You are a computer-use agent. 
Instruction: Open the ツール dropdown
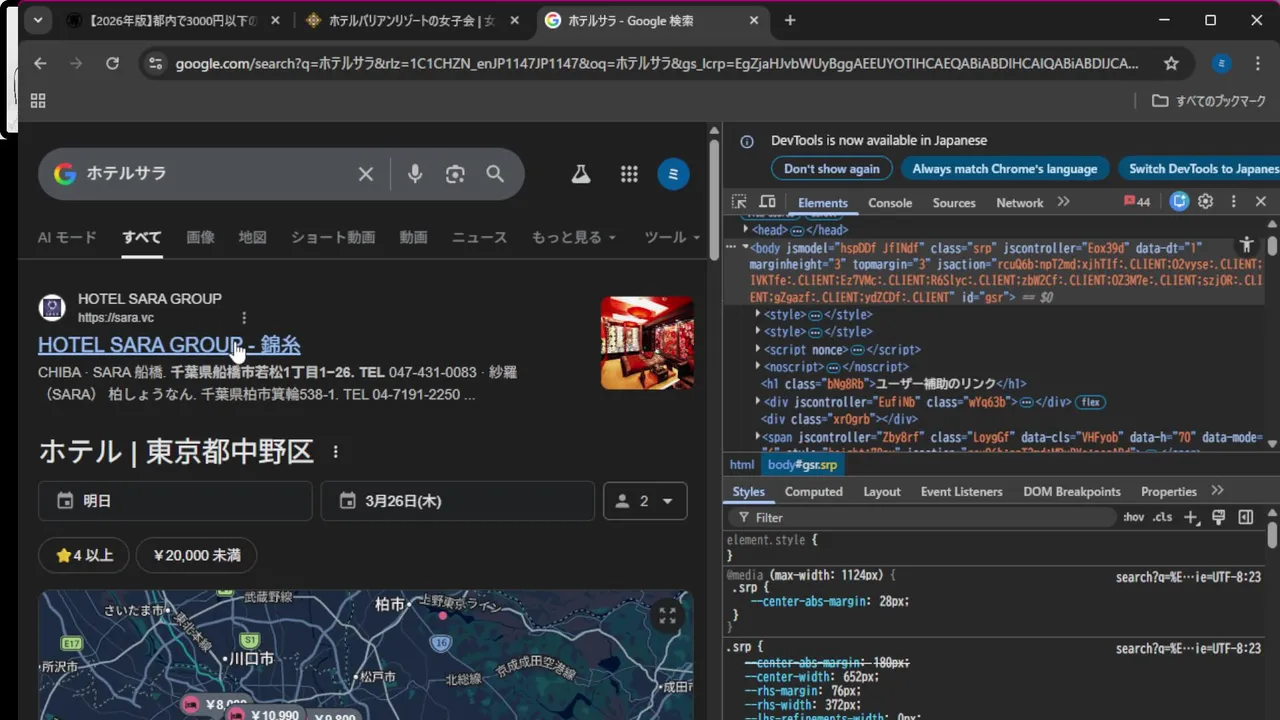pos(672,237)
